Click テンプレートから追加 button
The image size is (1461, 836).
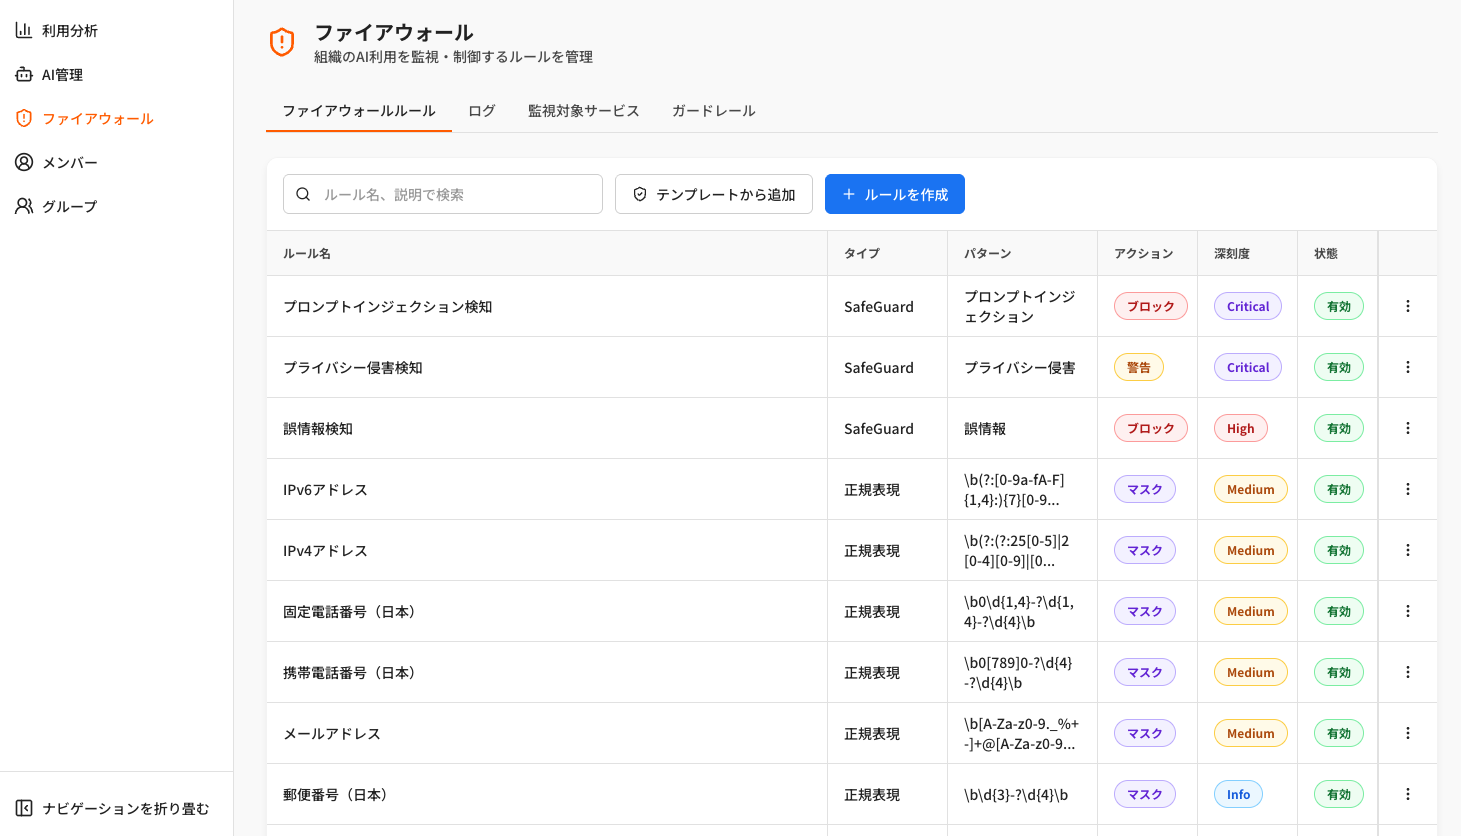(714, 195)
